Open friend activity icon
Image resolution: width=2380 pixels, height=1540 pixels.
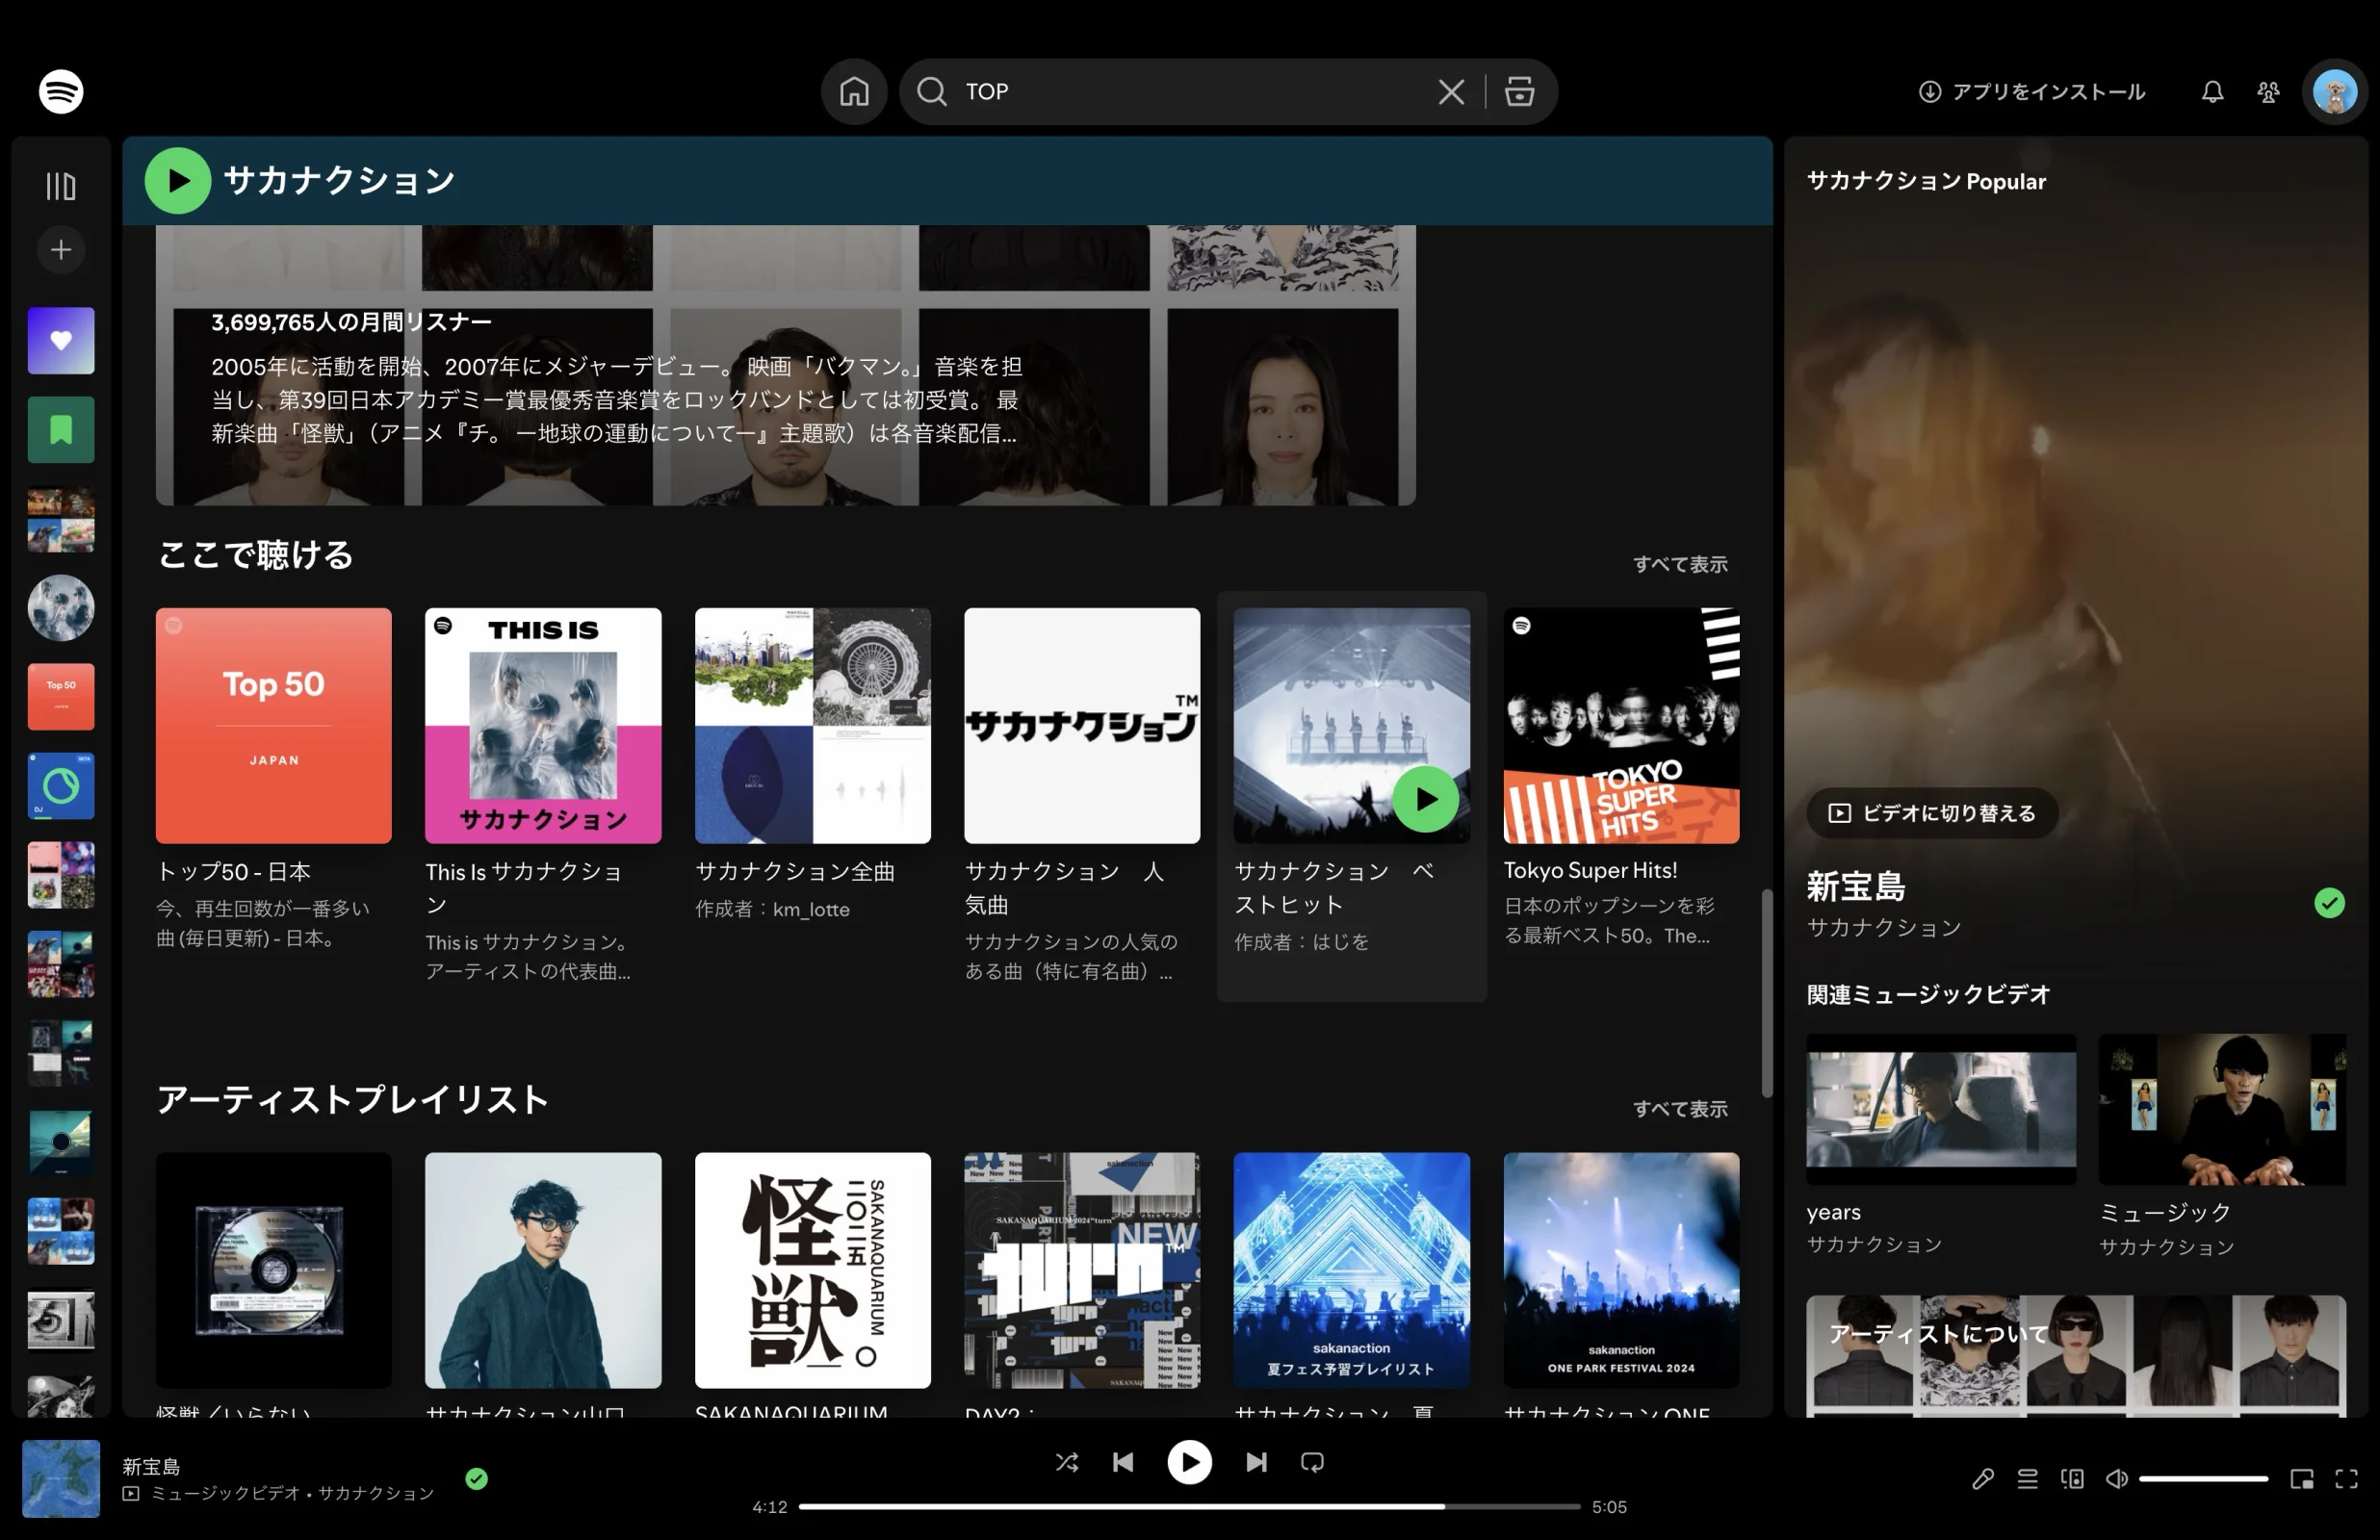[x=2268, y=92]
